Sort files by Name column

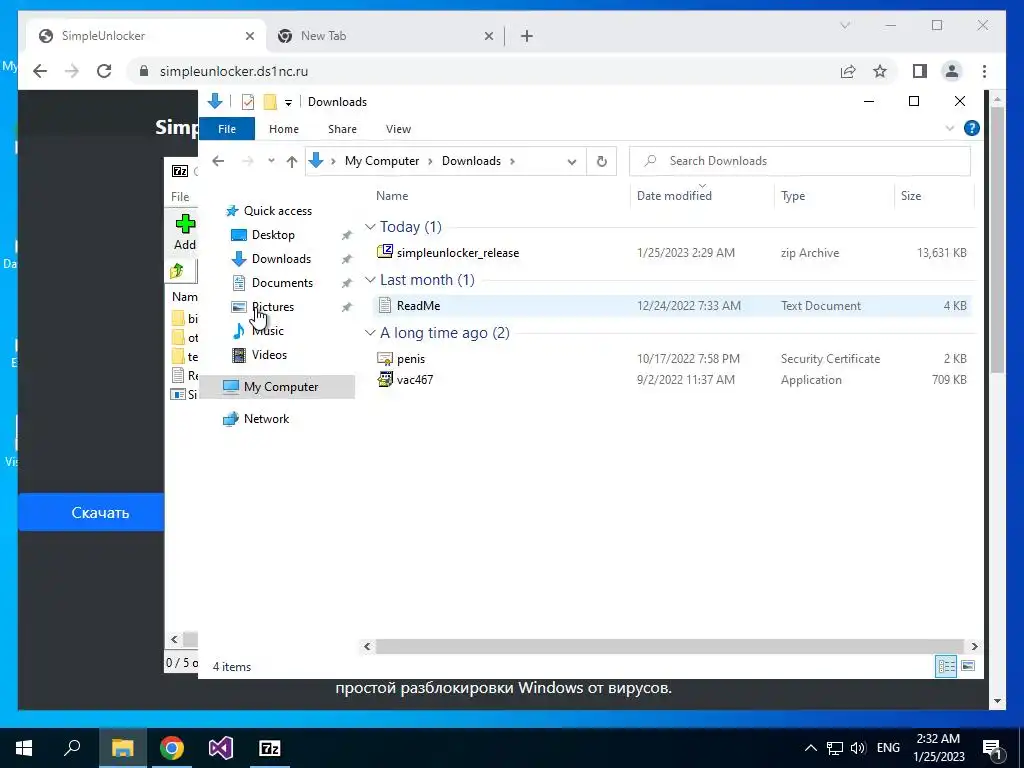click(392, 196)
